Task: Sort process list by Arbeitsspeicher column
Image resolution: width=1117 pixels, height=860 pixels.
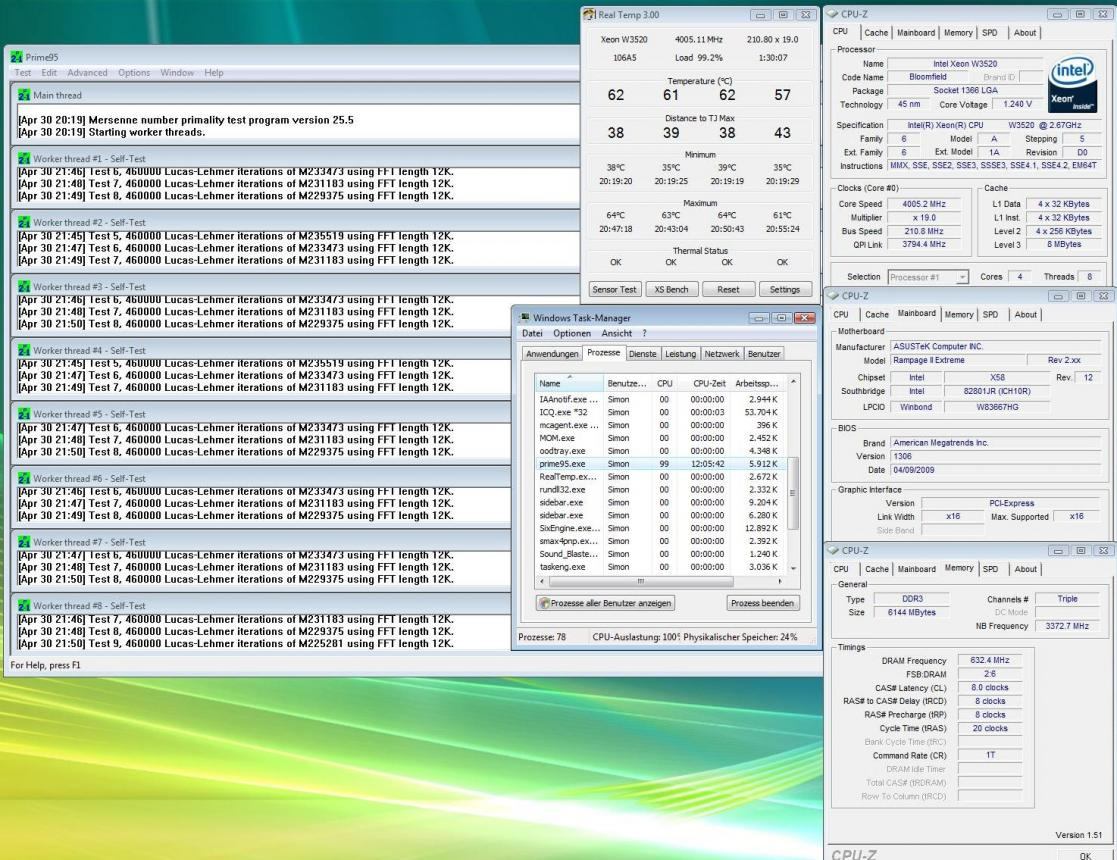Action: pyautogui.click(x=757, y=383)
